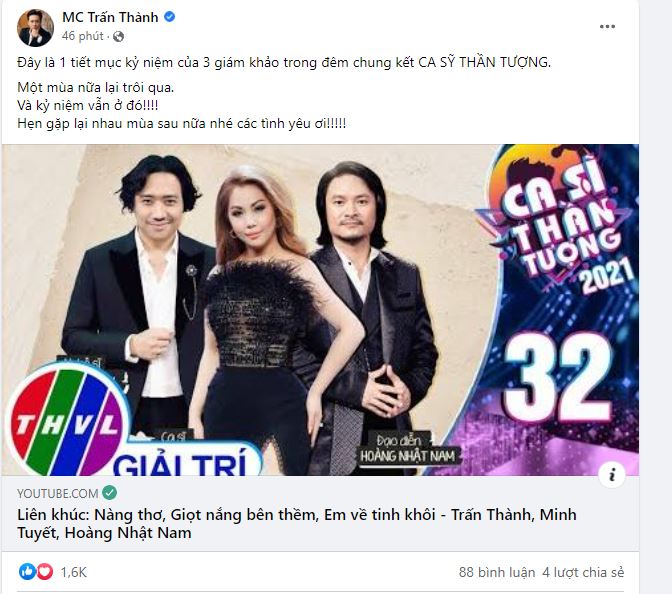Click the public globe privacy icon

[x=119, y=36]
